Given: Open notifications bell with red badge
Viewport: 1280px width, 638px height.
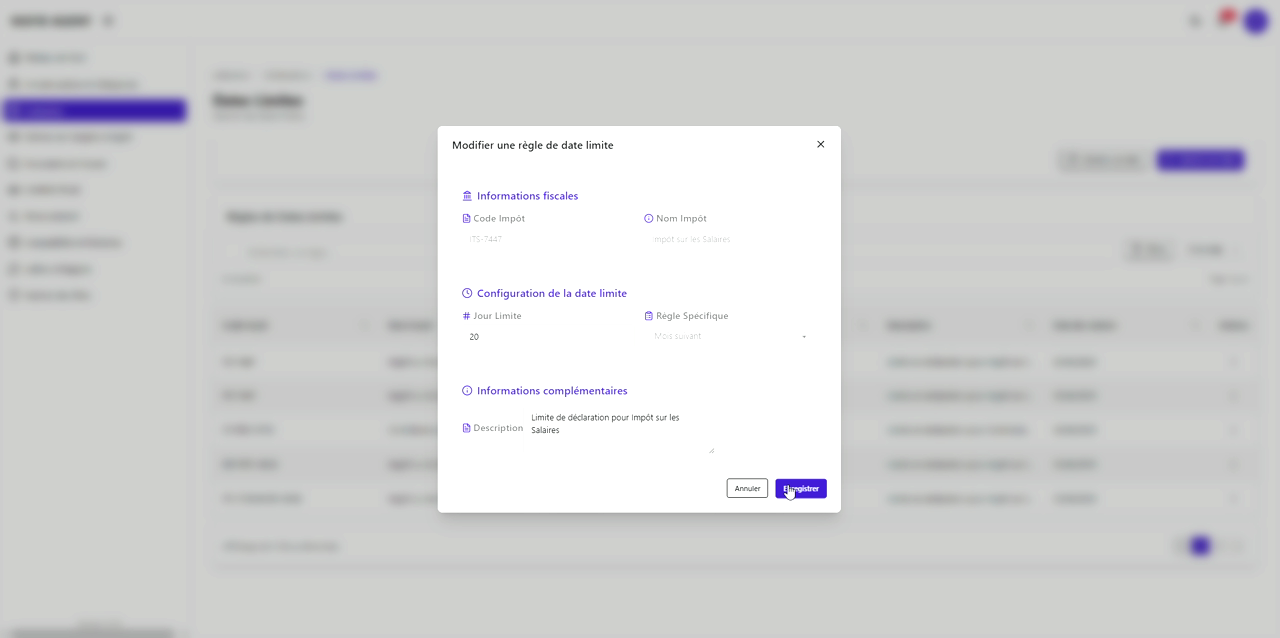Looking at the screenshot, I should tap(1223, 21).
